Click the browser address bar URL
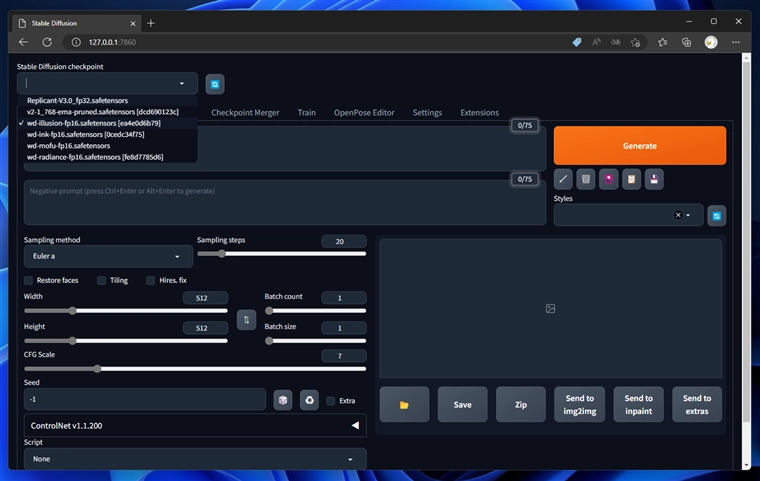Image resolution: width=760 pixels, height=481 pixels. coord(112,42)
